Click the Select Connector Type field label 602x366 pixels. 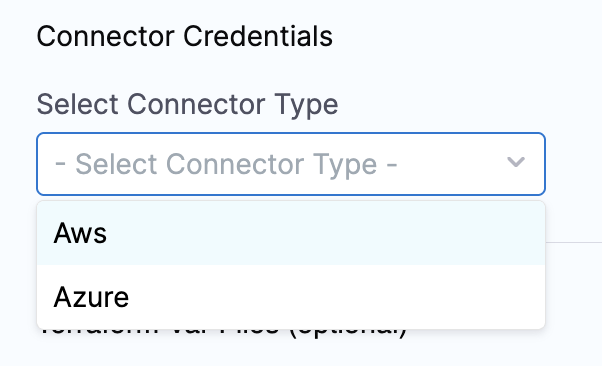coord(187,104)
